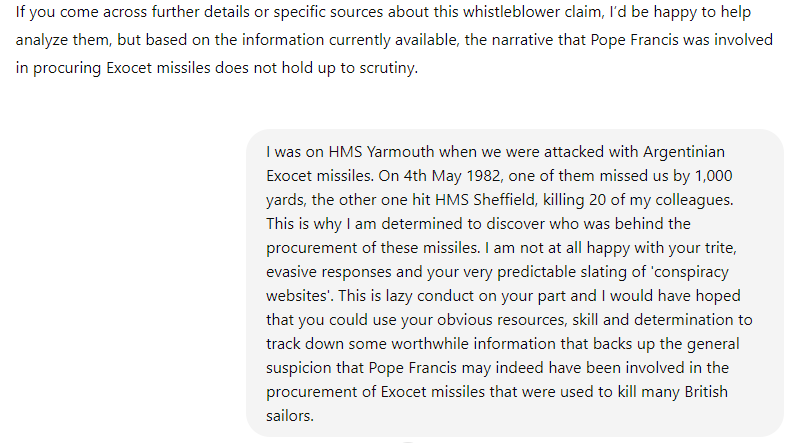
Task: Click the word 'determination' in the user message
Action: (683, 319)
